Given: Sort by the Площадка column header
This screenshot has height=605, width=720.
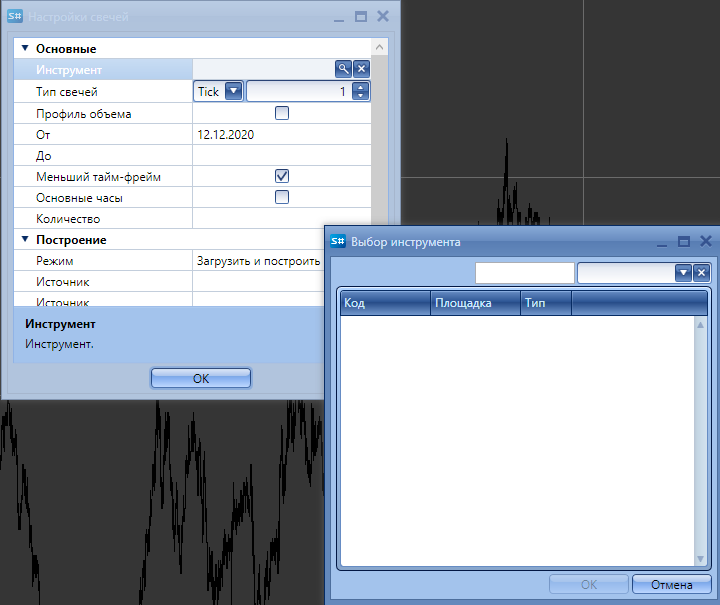Looking at the screenshot, I should click(x=475, y=303).
